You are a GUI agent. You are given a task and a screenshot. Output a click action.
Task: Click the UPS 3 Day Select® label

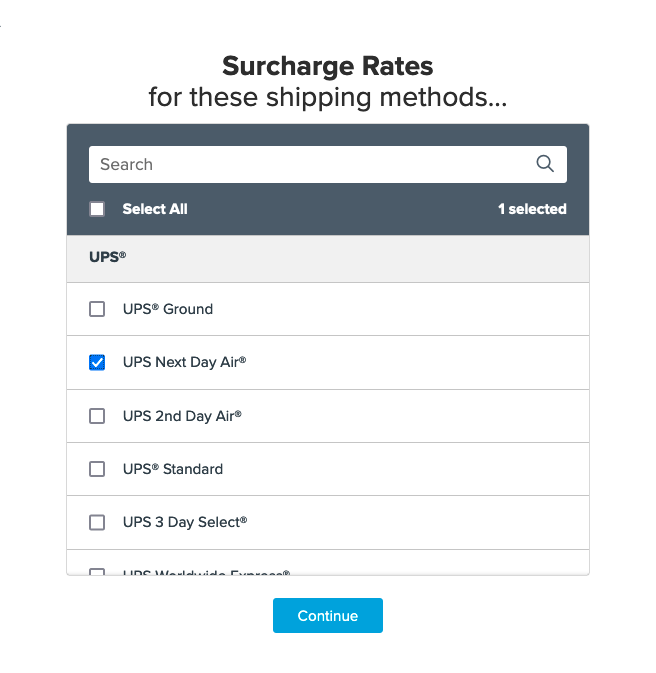click(x=185, y=522)
